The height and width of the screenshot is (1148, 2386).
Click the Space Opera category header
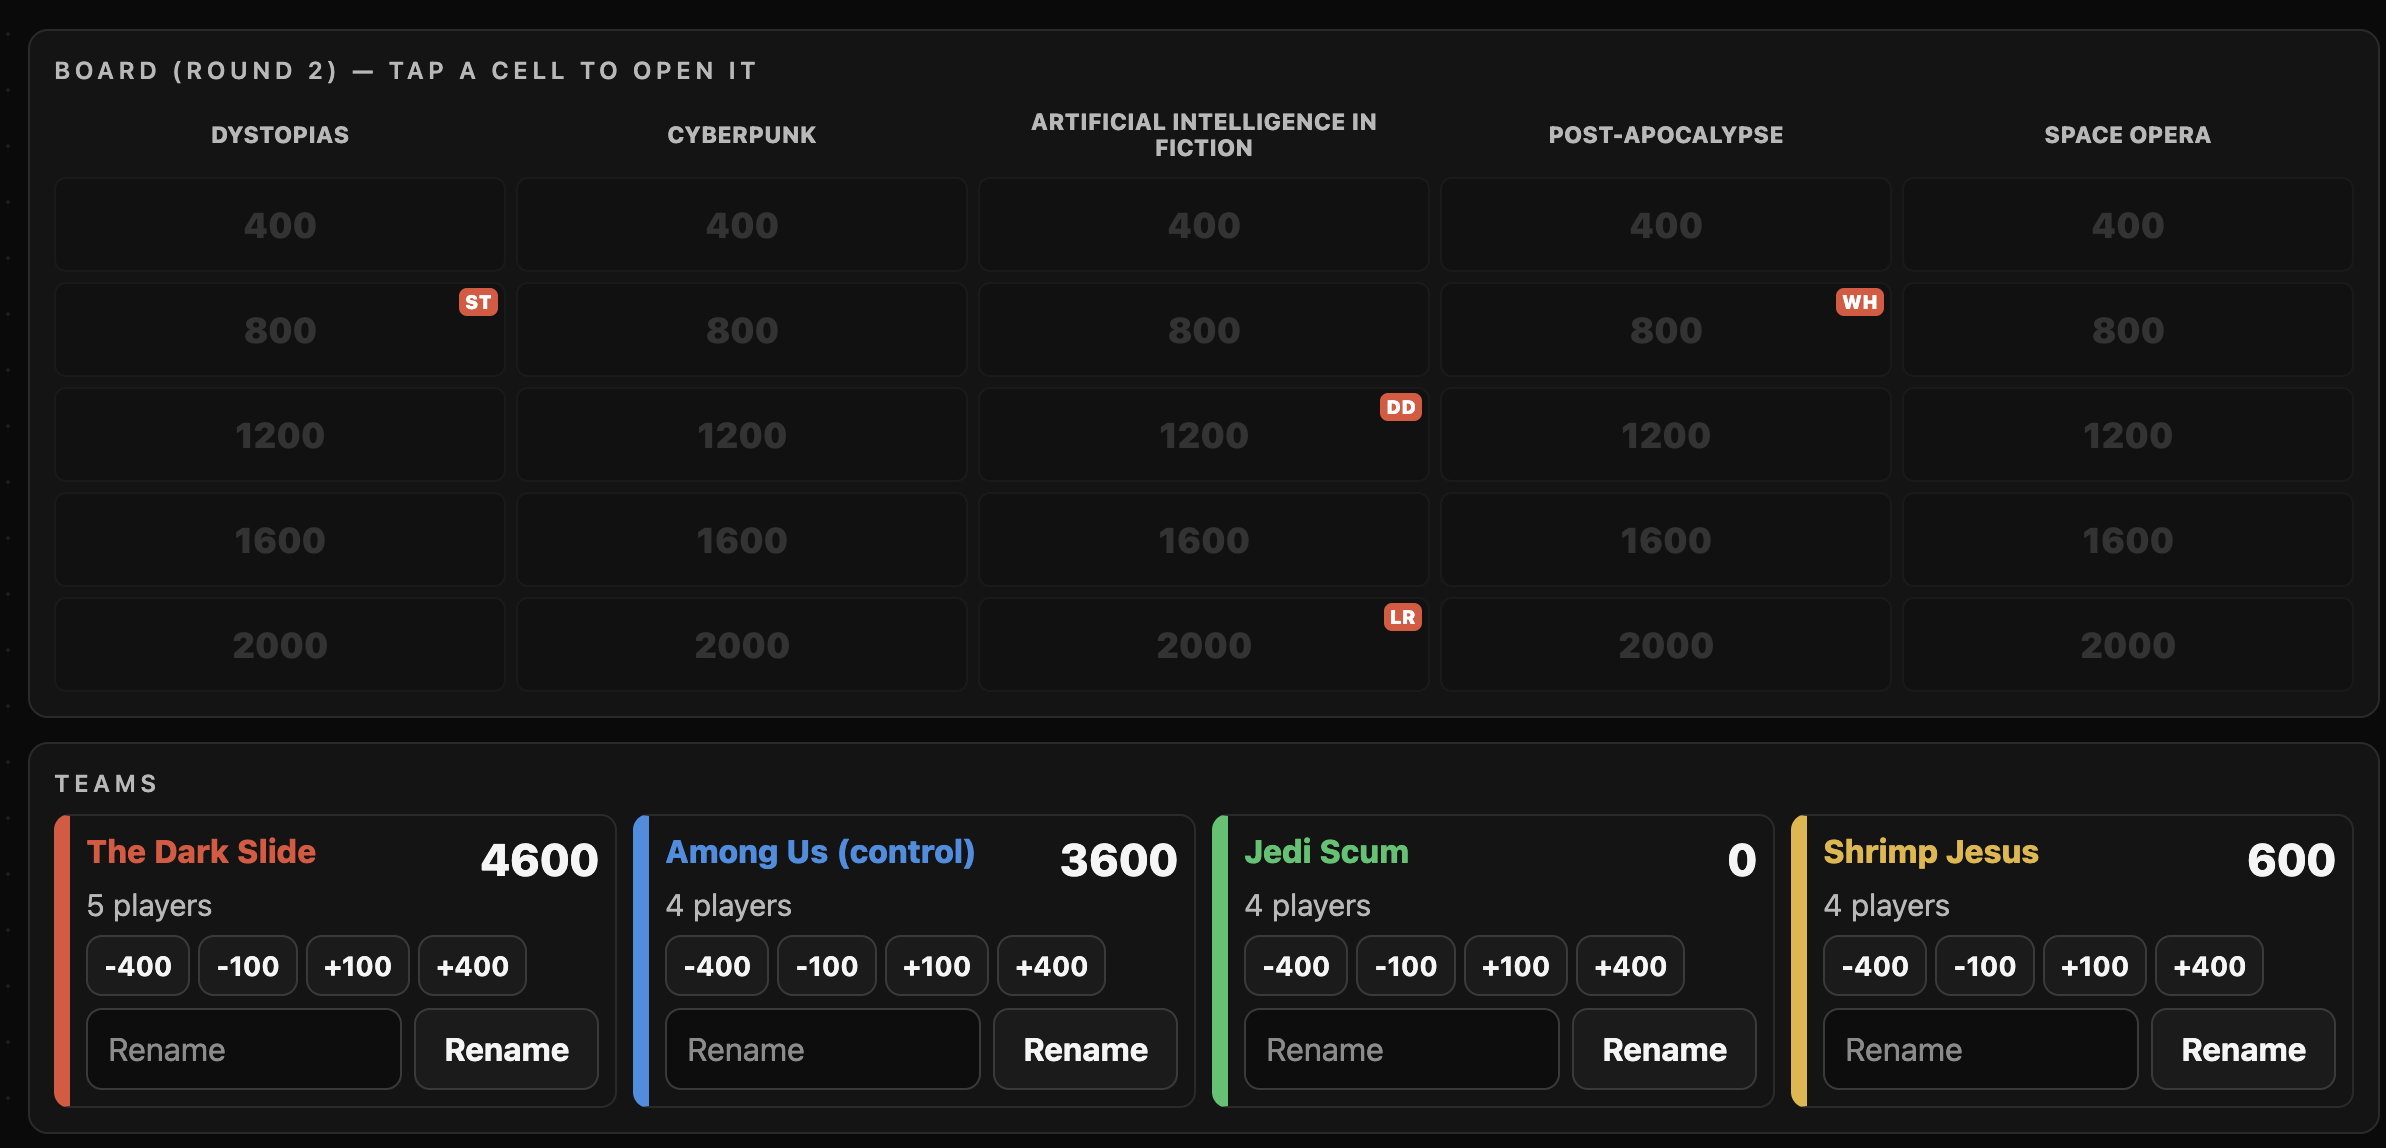pos(2128,135)
